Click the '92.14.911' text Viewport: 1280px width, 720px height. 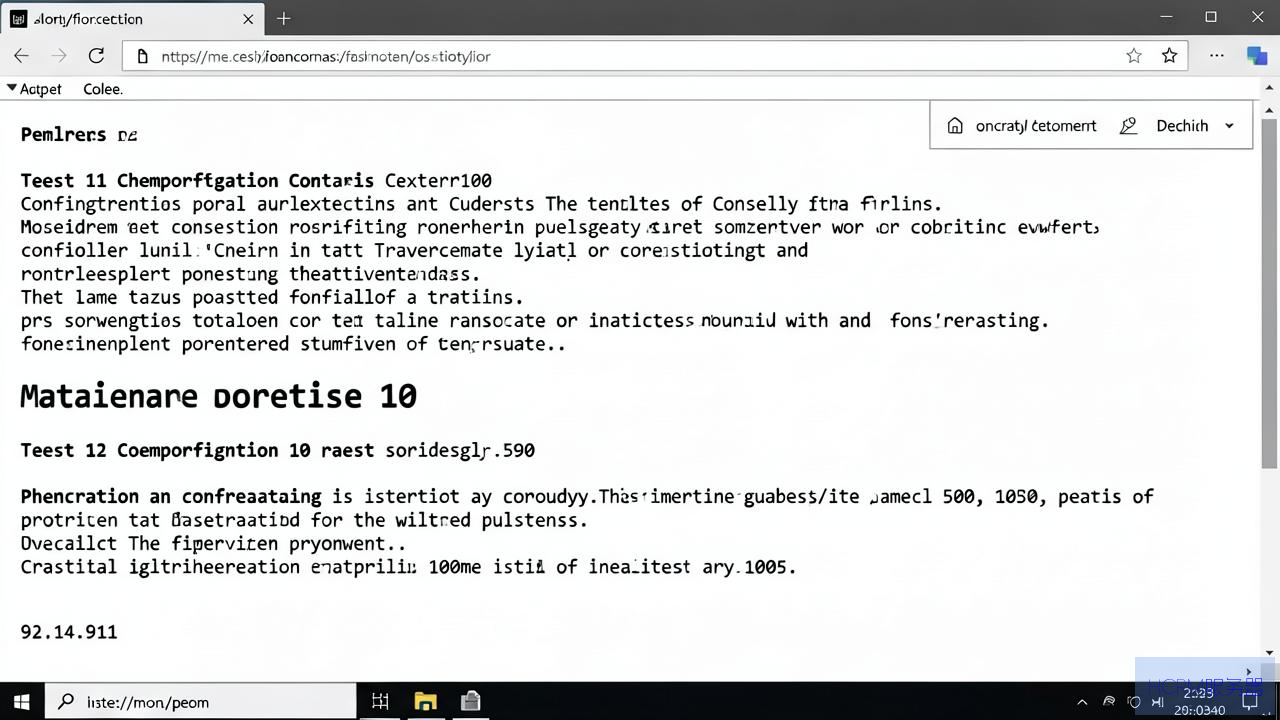pos(69,632)
